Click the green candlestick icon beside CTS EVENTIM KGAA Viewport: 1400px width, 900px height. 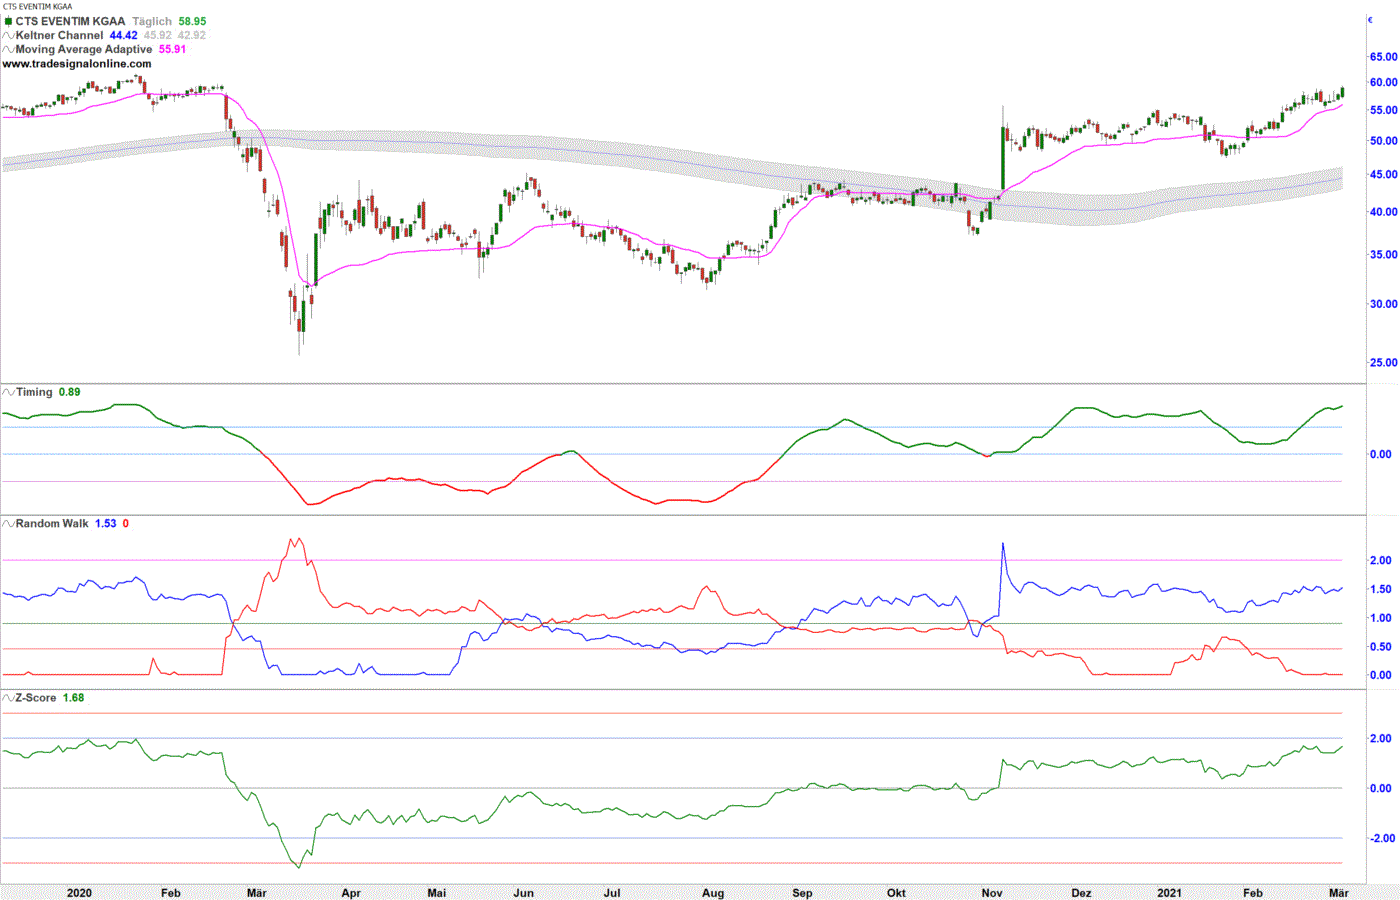[x=8, y=21]
